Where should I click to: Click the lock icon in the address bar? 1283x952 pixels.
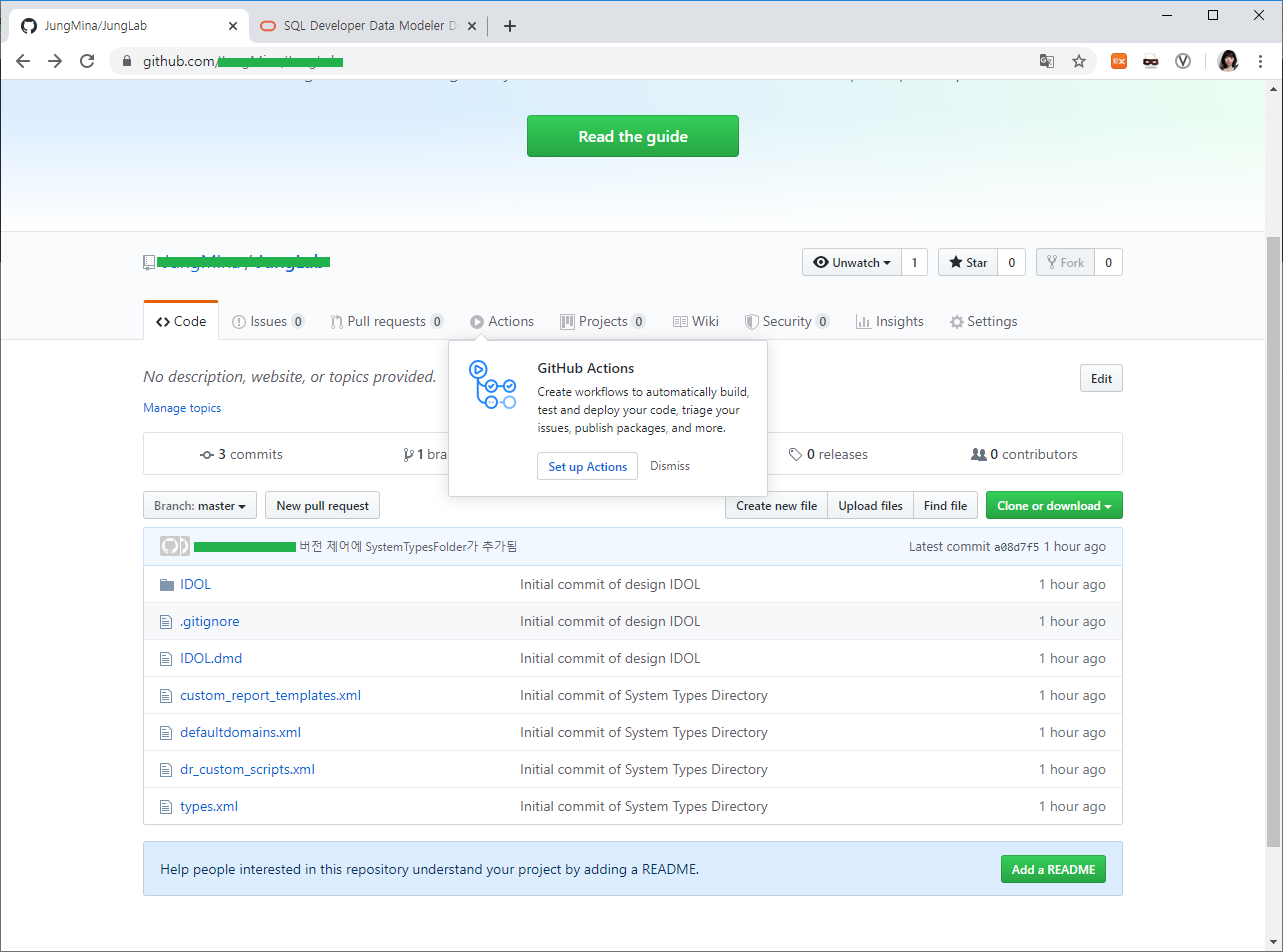coord(127,61)
